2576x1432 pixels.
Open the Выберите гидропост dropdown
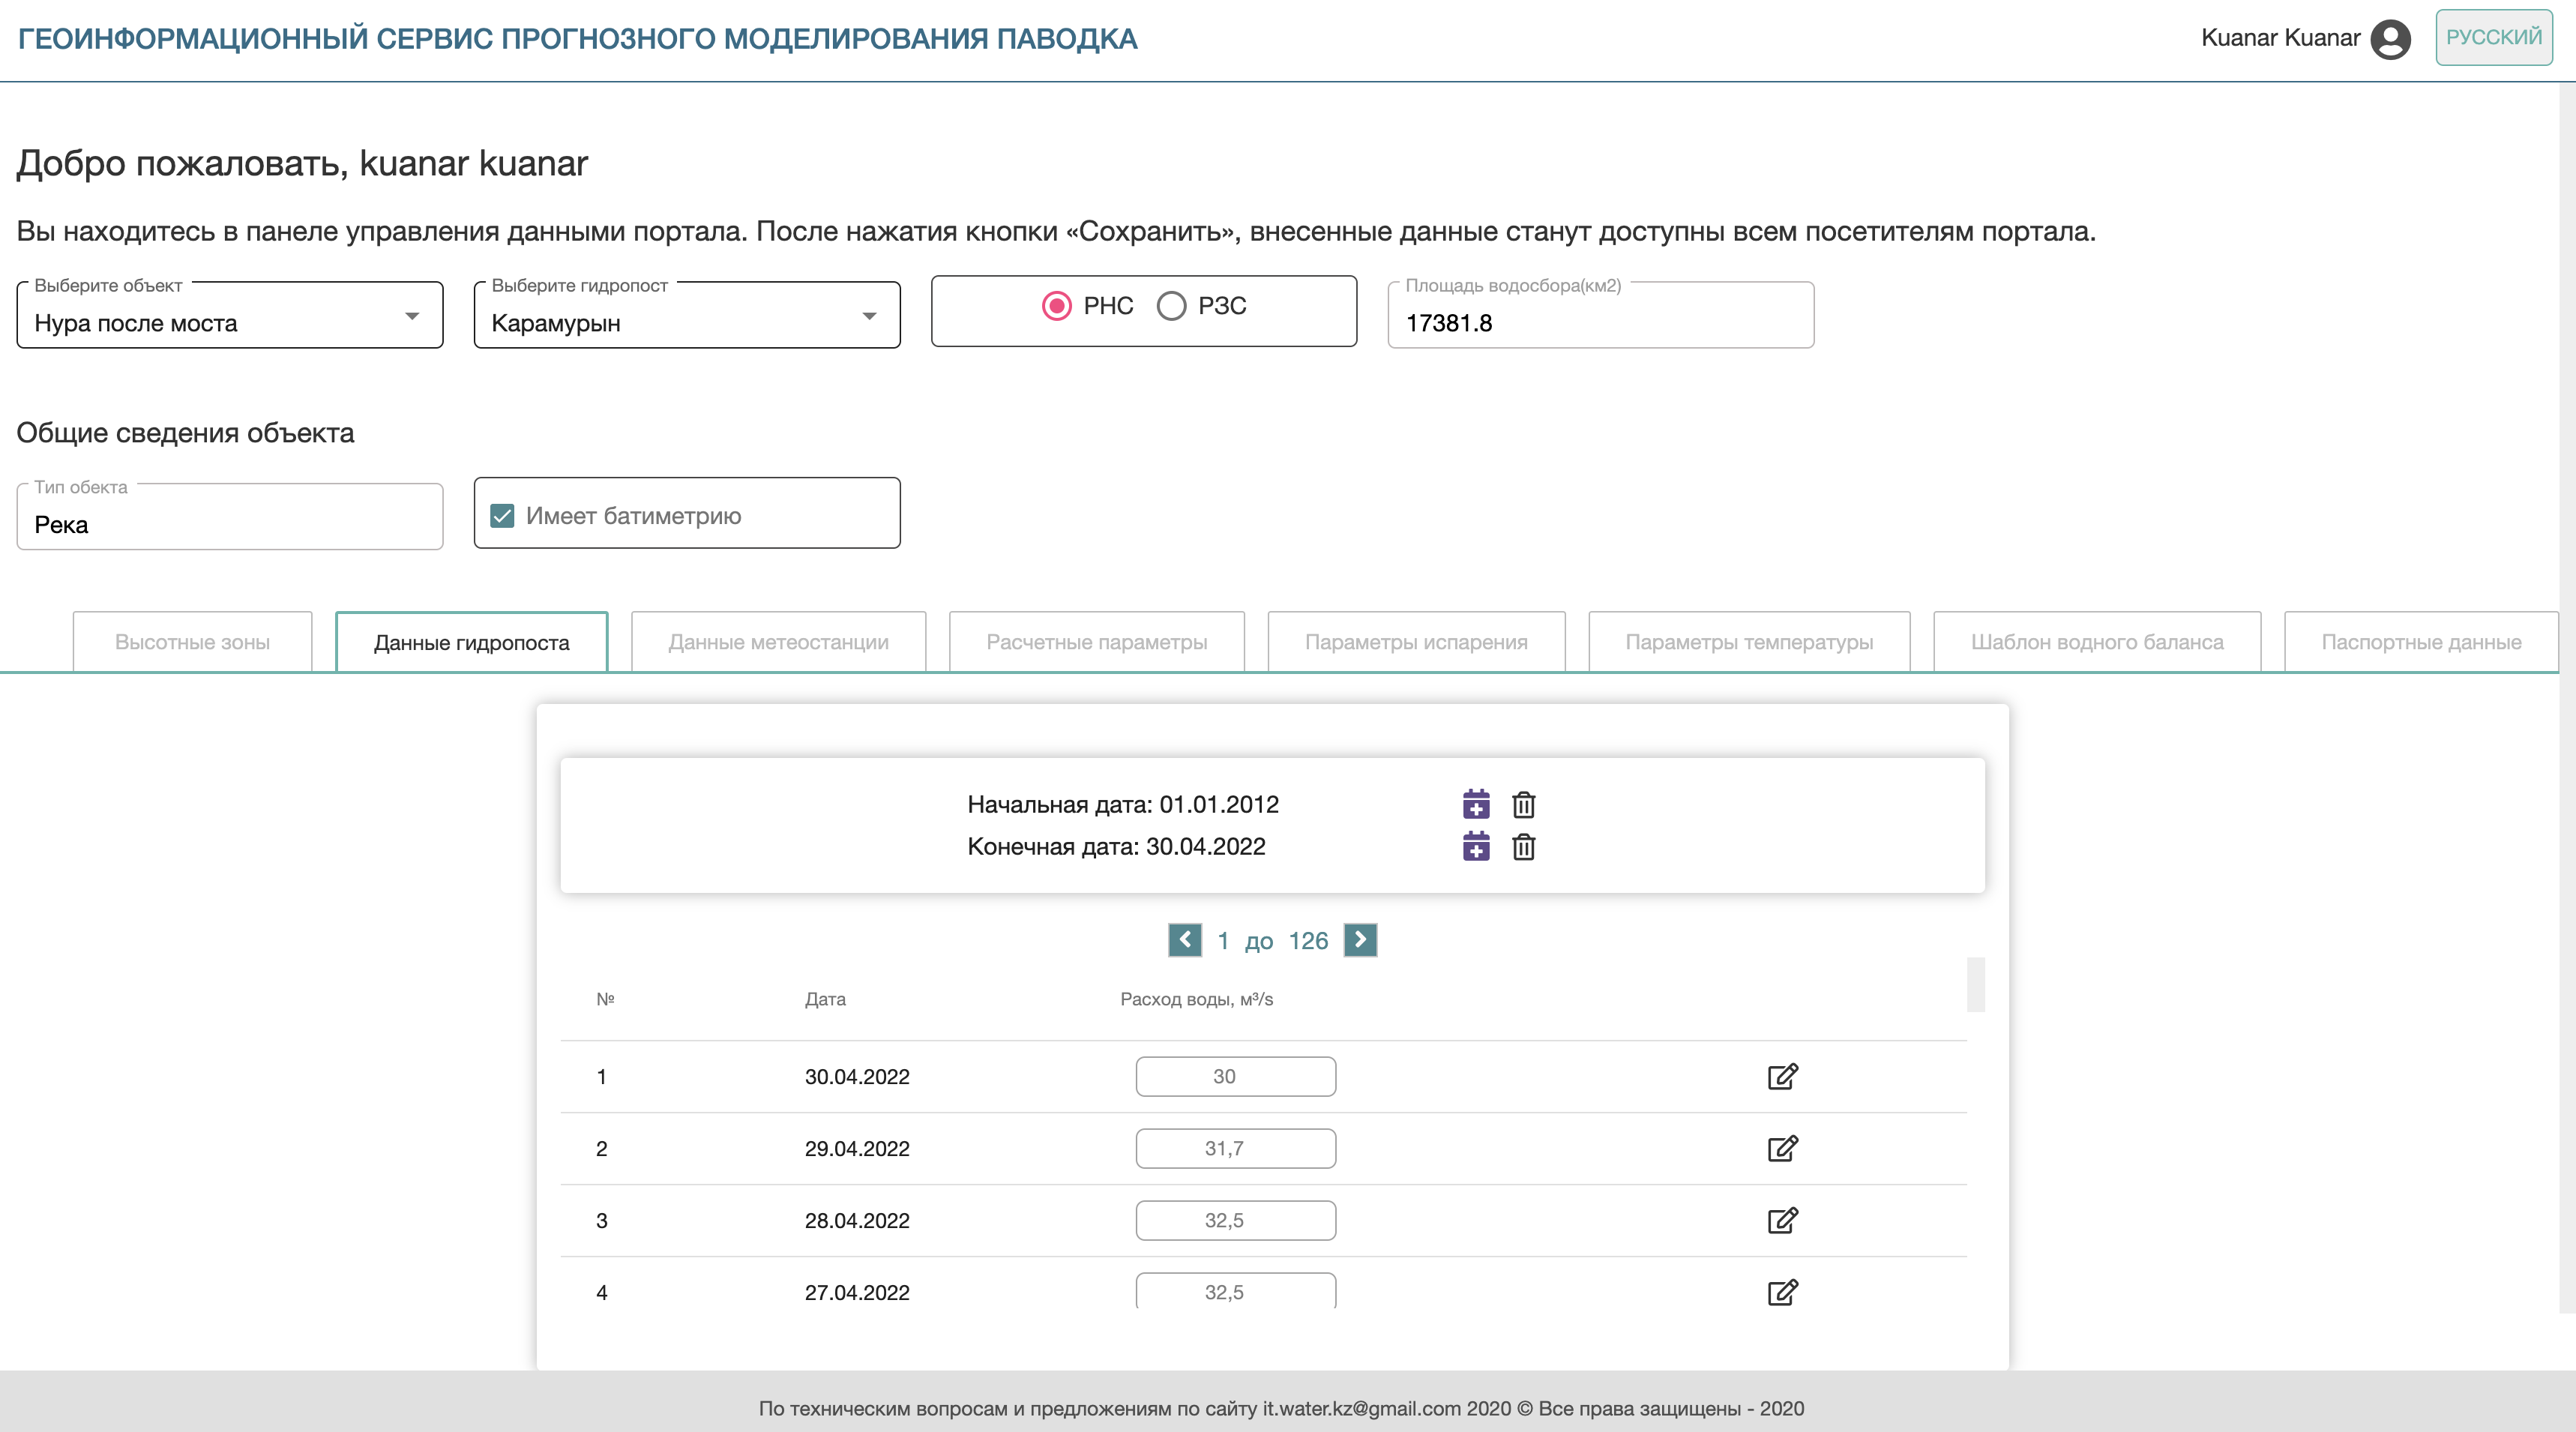[686, 322]
